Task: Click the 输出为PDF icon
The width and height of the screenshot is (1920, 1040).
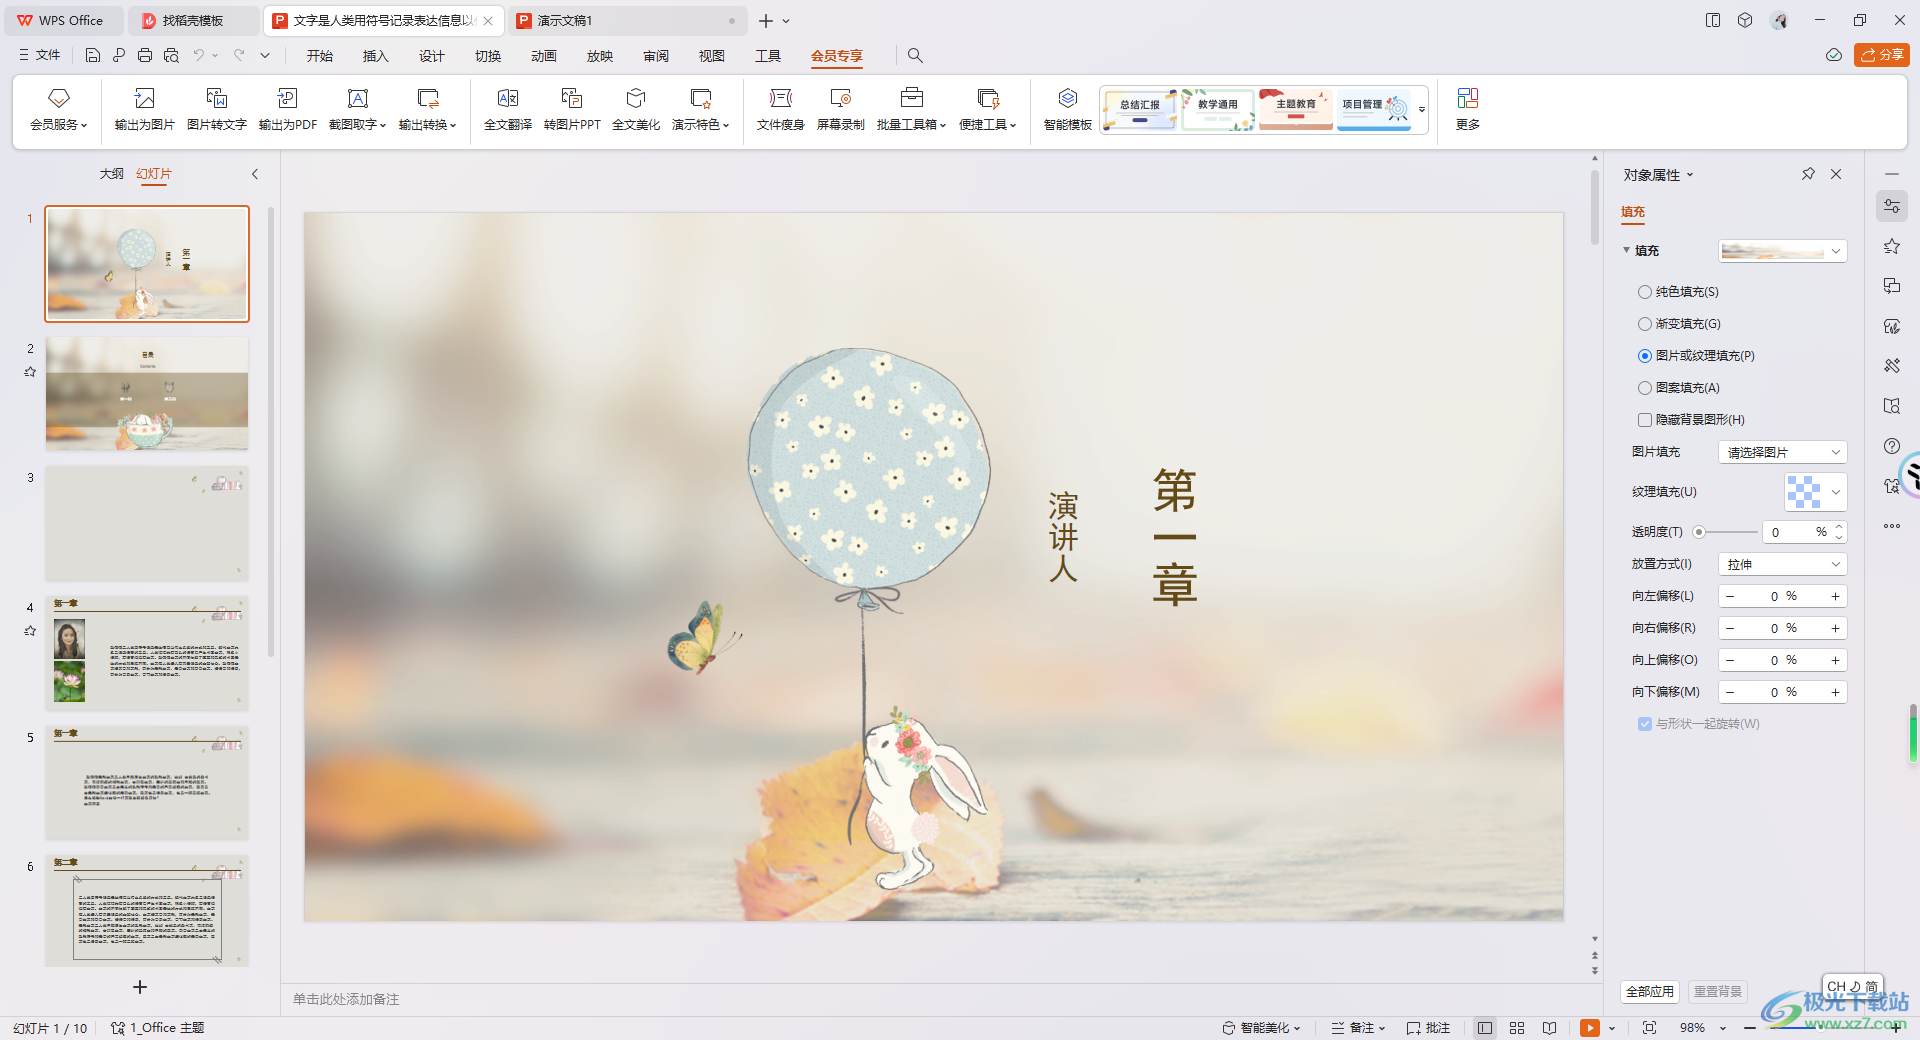Action: (288, 108)
